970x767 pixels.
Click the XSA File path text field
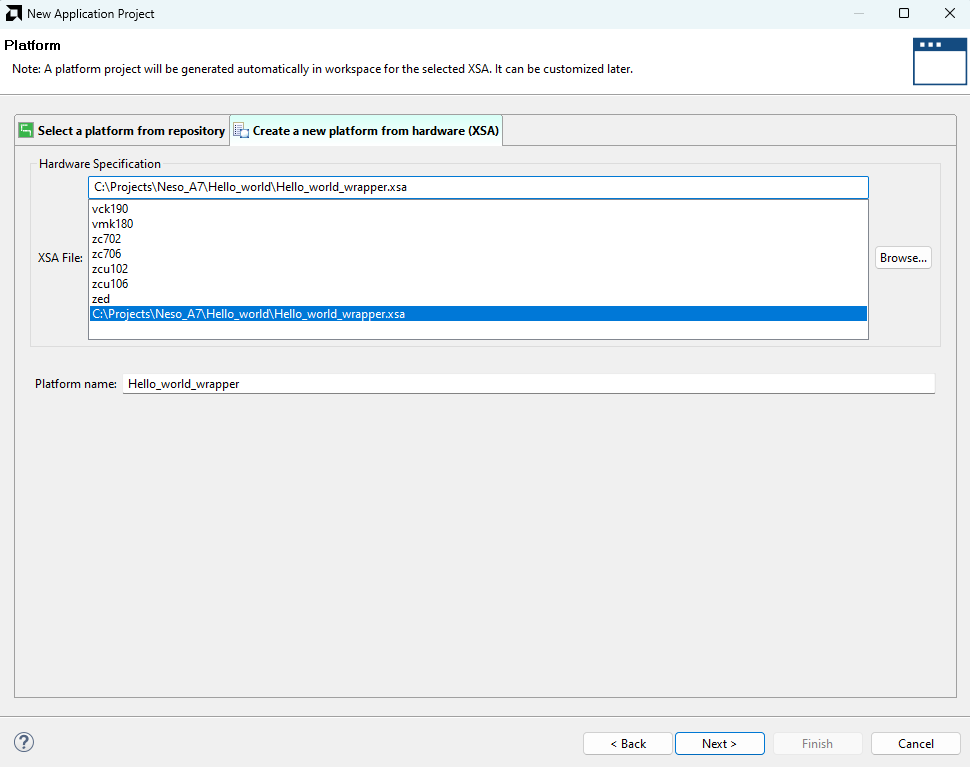point(477,187)
